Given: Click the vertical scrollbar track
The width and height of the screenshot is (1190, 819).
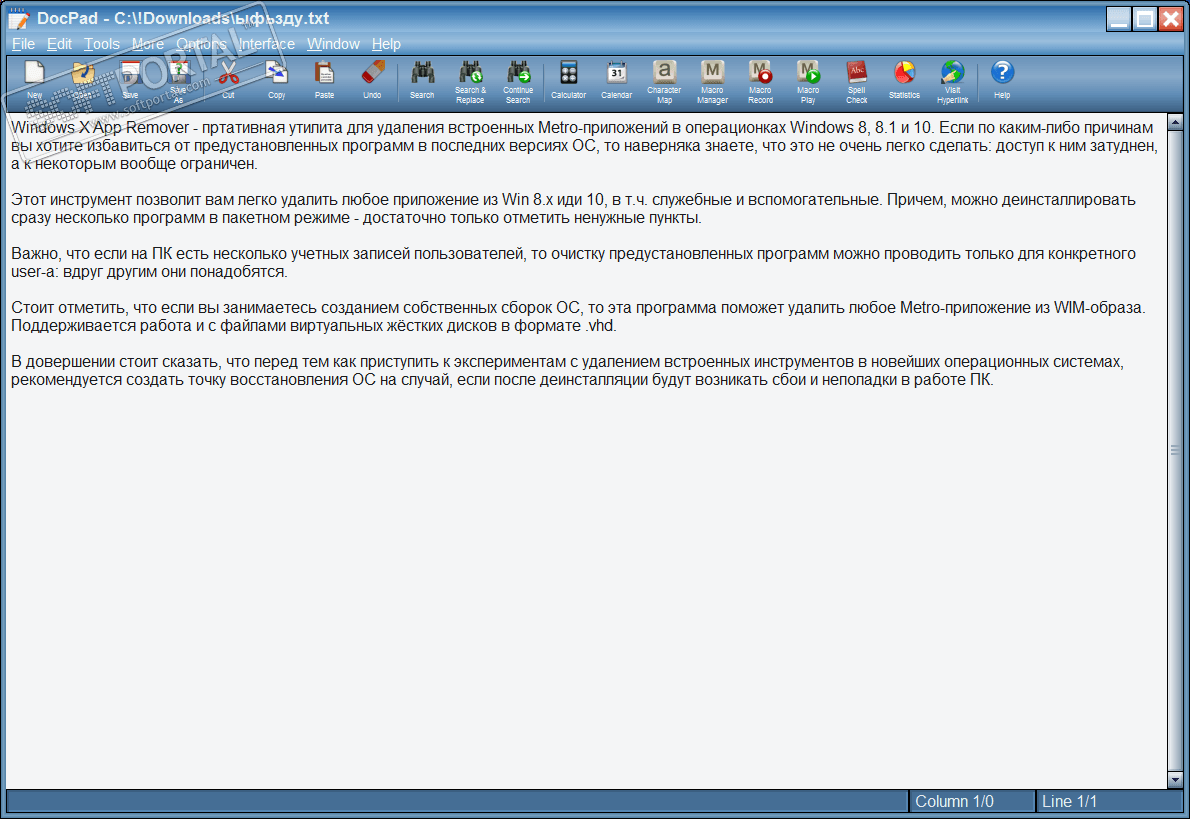Looking at the screenshot, I should [x=1175, y=450].
